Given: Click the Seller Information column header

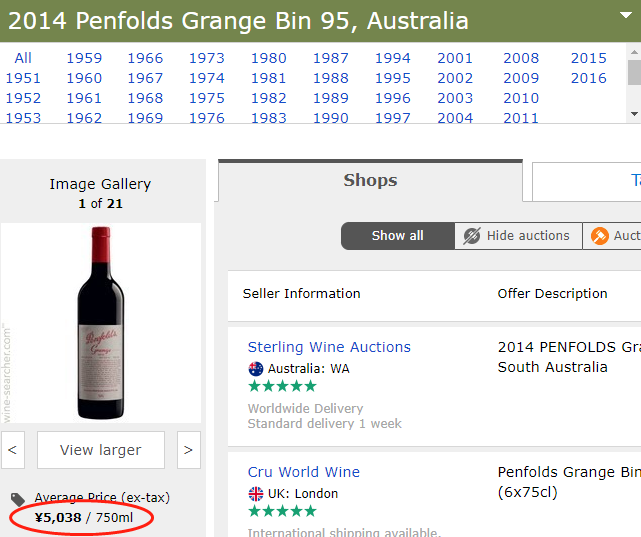Looking at the screenshot, I should (302, 293).
